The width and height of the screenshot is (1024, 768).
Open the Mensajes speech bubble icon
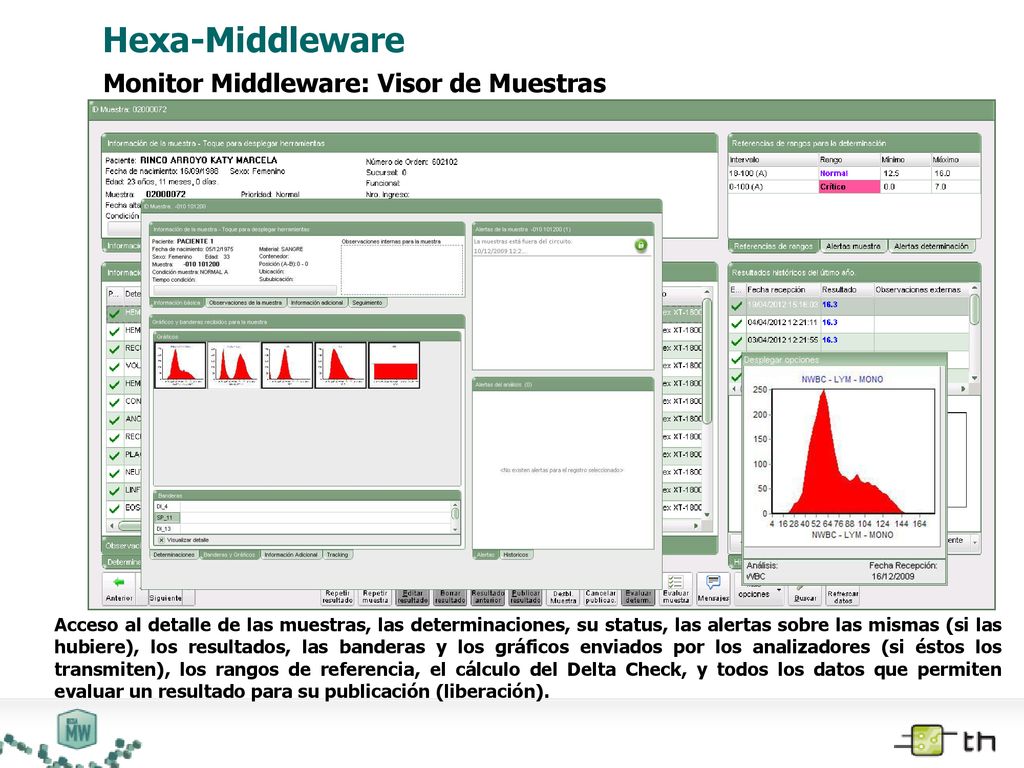(713, 581)
